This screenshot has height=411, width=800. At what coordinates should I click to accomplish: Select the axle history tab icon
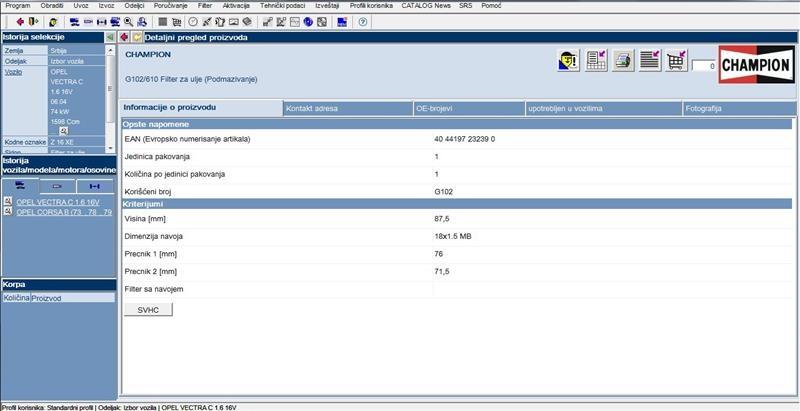[x=94, y=187]
